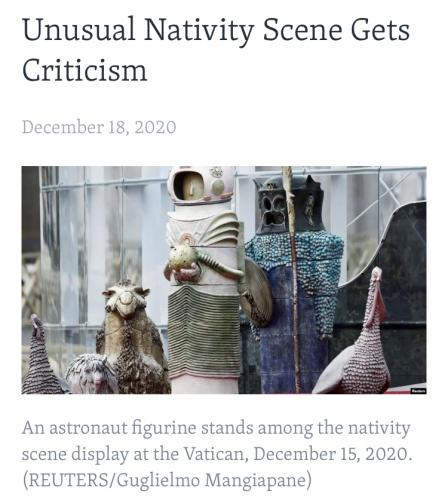The height and width of the screenshot is (500, 448).
Task: Click the camel figurine's head
Action: point(126,299)
